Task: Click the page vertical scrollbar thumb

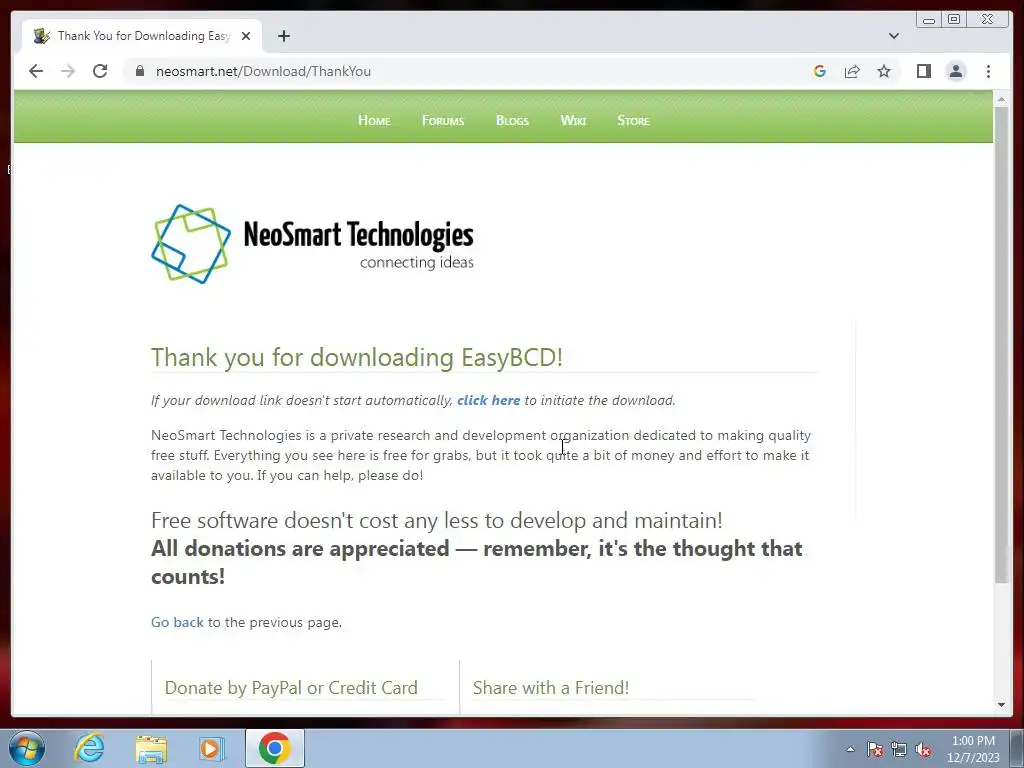Action: pyautogui.click(x=1001, y=344)
